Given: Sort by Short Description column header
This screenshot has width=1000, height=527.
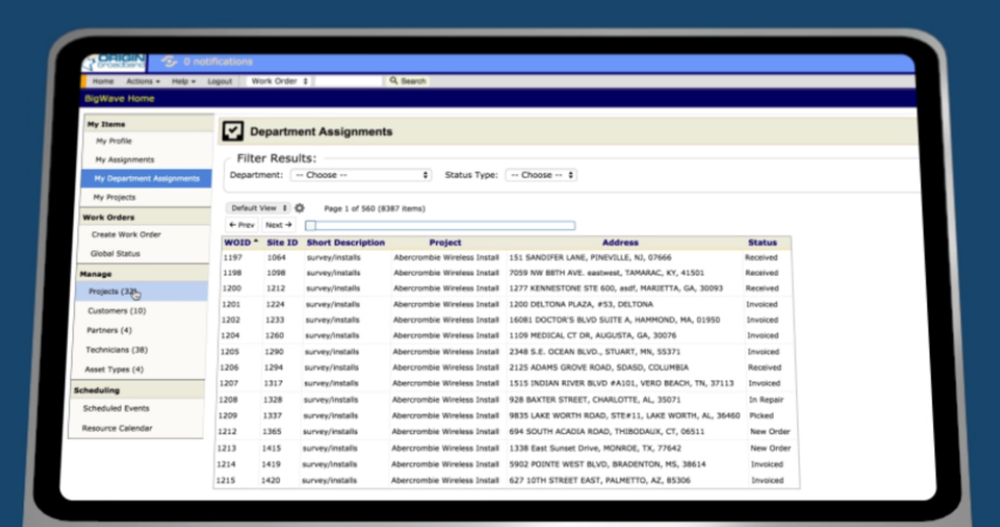Looking at the screenshot, I should coord(346,242).
